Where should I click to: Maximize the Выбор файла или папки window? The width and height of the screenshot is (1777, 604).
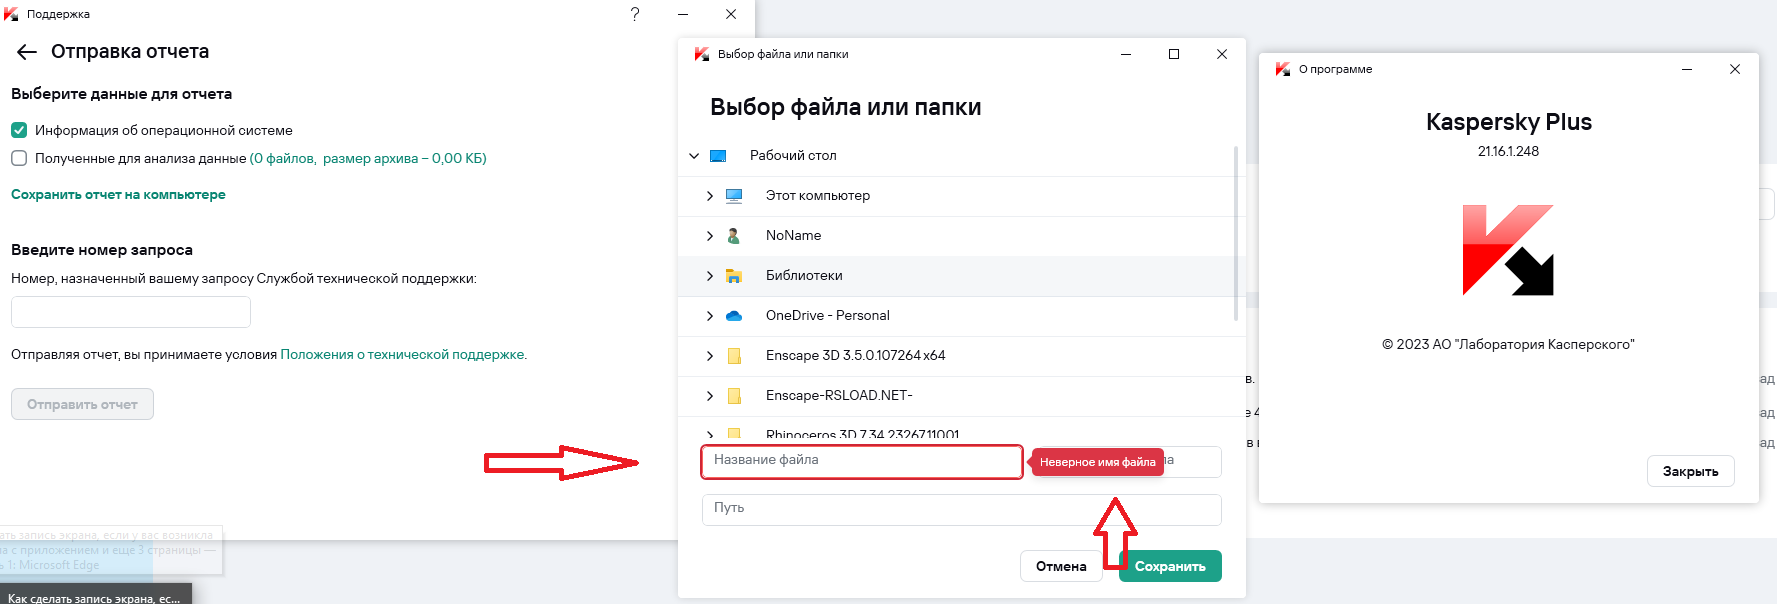1174,54
